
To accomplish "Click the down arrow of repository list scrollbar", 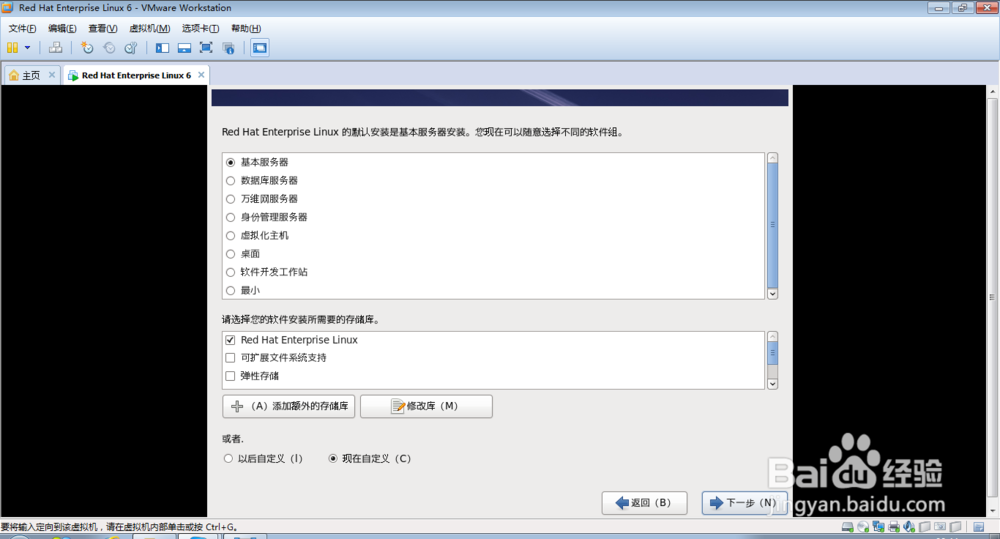I will pyautogui.click(x=772, y=384).
